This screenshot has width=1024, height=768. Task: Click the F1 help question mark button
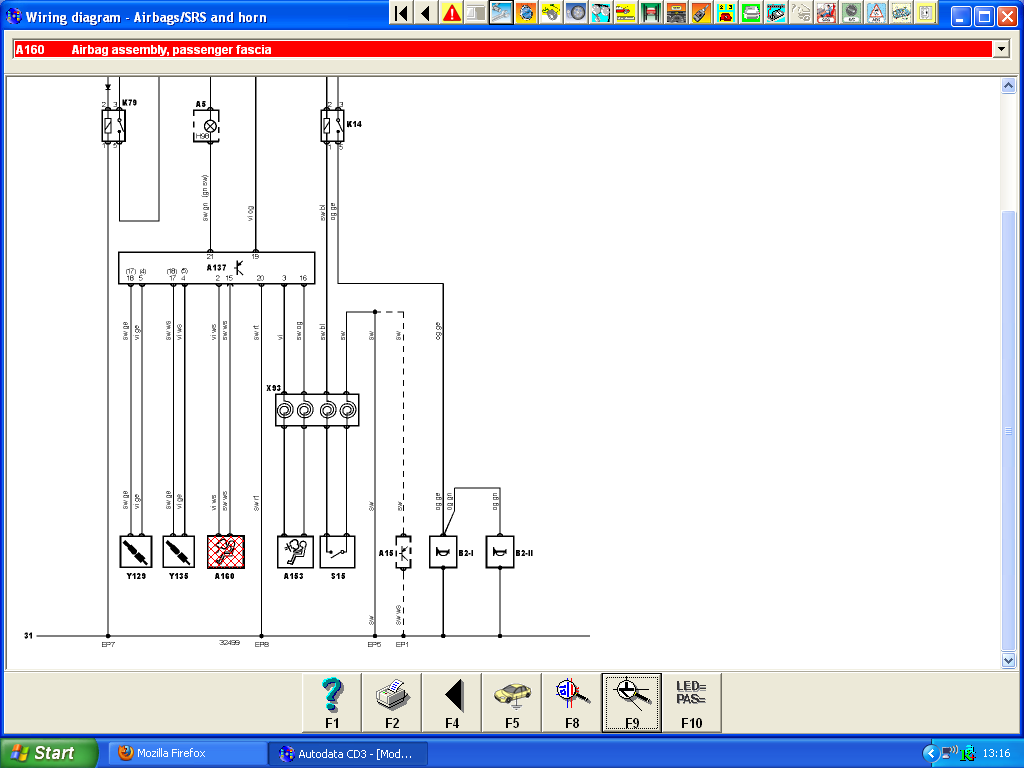coord(332,703)
